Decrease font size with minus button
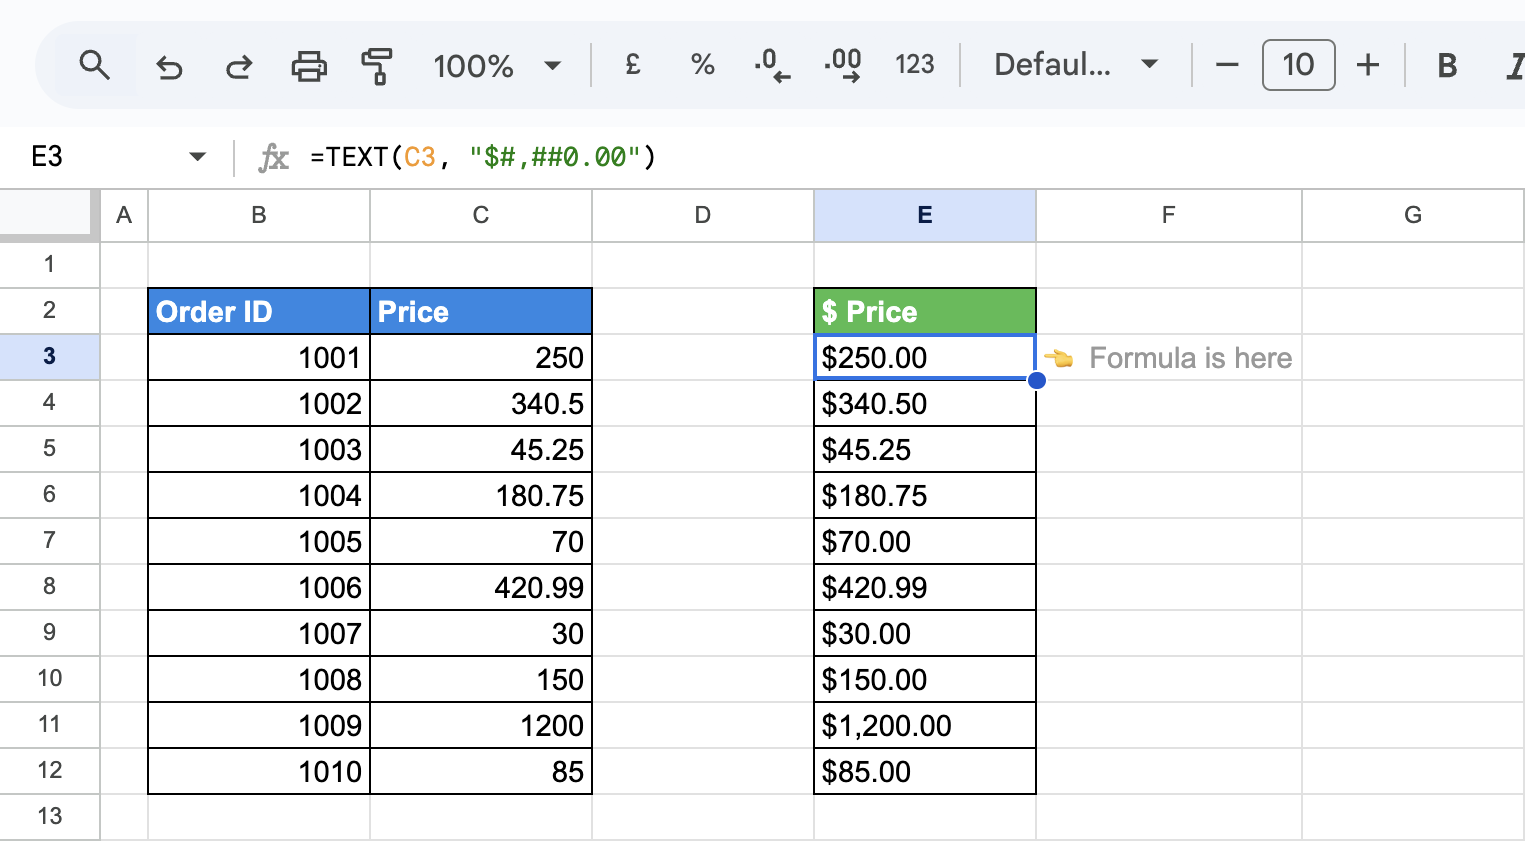 pyautogui.click(x=1227, y=66)
